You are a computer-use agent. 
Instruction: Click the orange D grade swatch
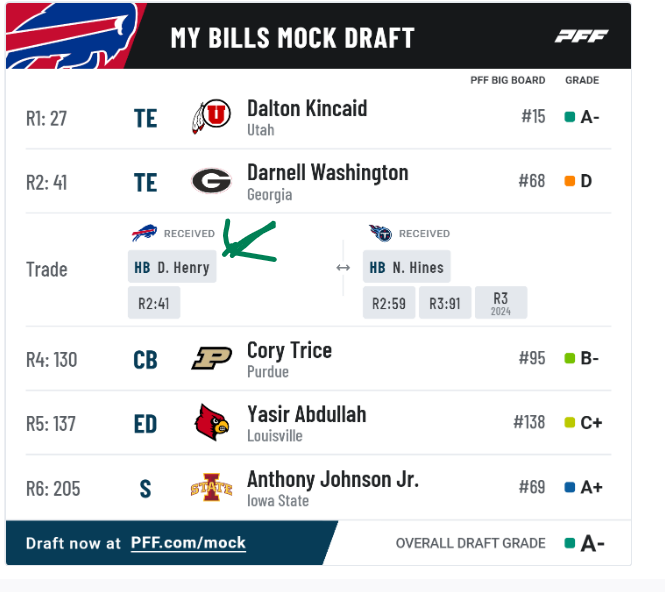[x=570, y=181]
